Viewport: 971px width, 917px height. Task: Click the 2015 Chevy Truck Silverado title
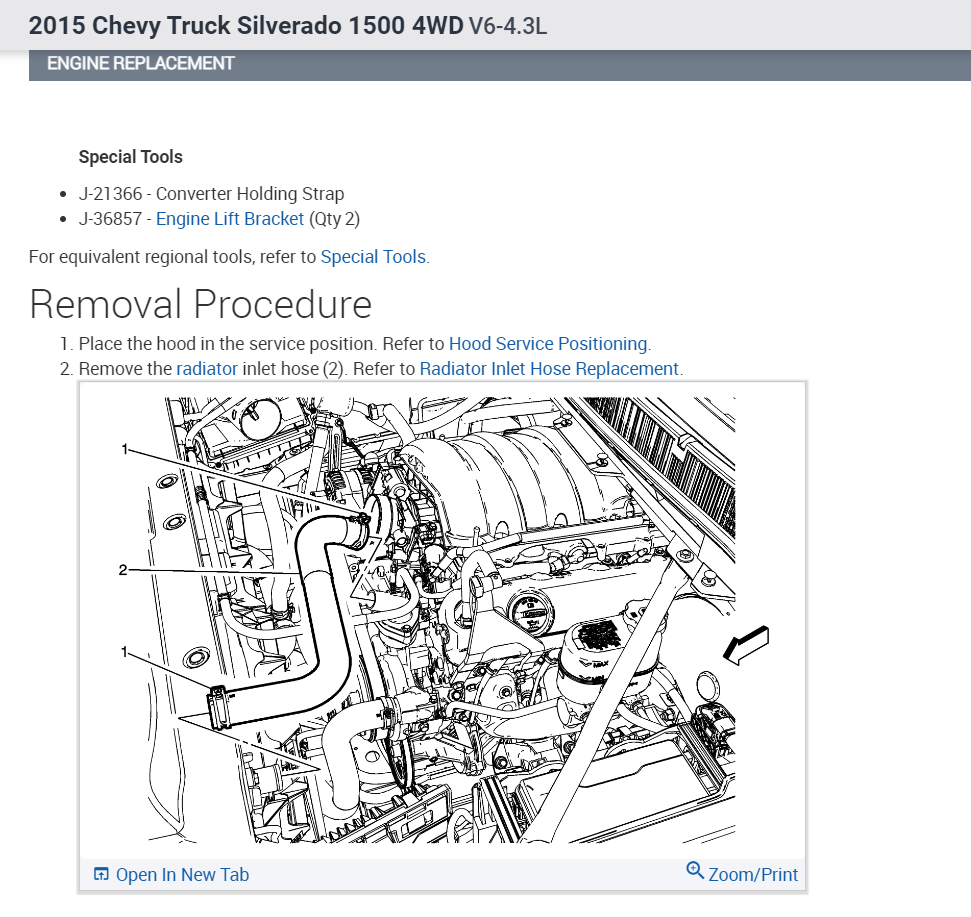tap(246, 25)
